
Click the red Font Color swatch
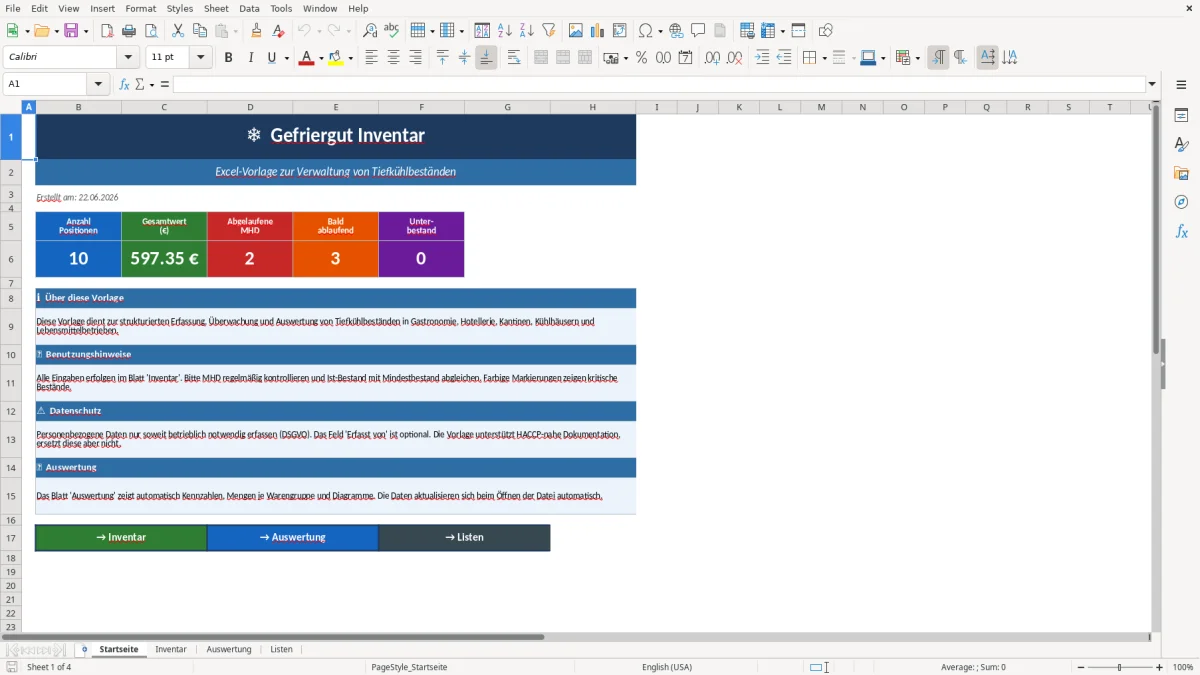click(x=307, y=58)
